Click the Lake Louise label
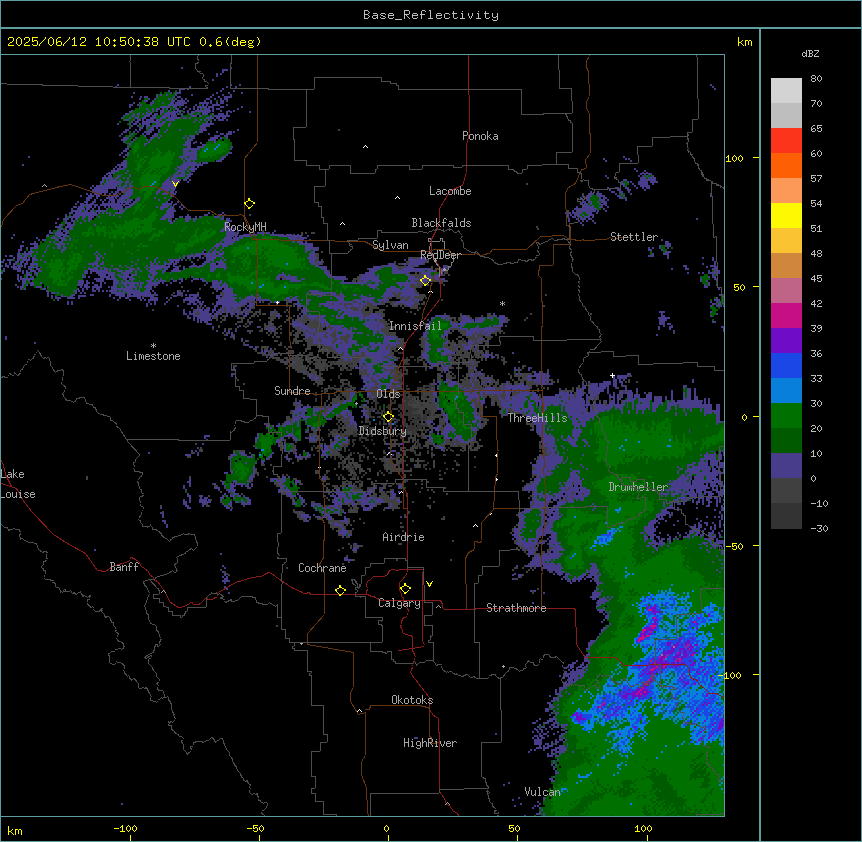Viewport: 862px width, 842px height. (18, 484)
